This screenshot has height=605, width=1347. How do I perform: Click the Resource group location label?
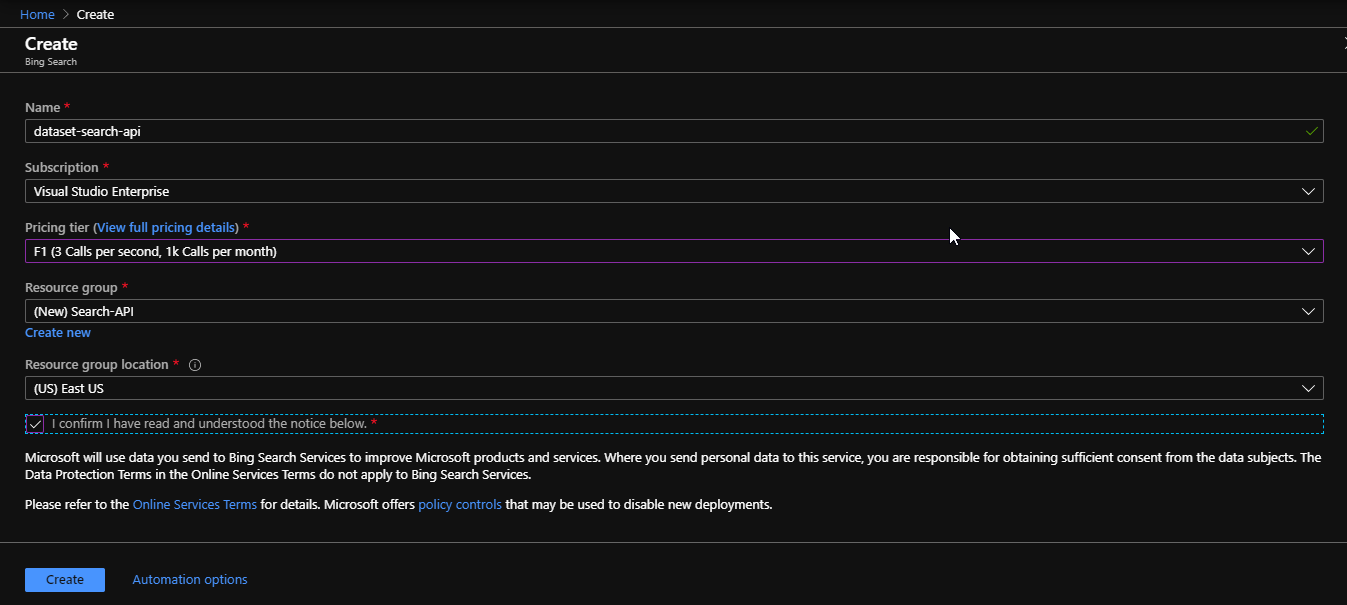tap(98, 365)
